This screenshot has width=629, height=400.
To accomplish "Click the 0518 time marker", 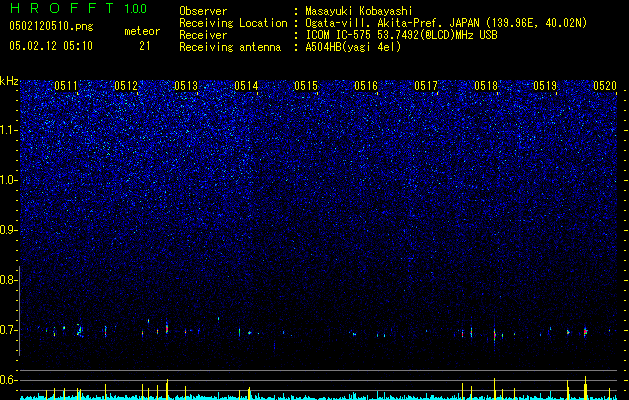I will click(486, 86).
